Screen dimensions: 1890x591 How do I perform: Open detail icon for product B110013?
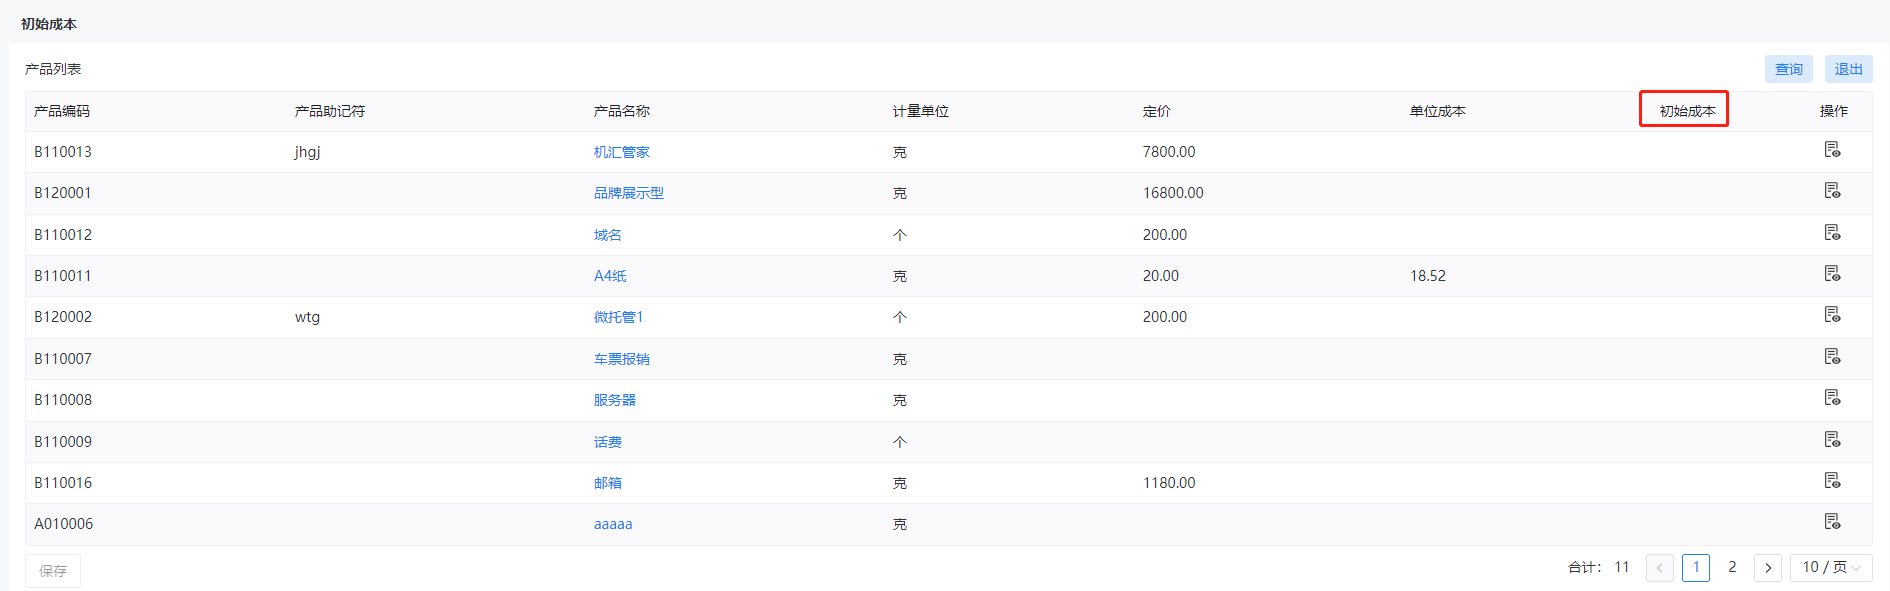pos(1832,150)
